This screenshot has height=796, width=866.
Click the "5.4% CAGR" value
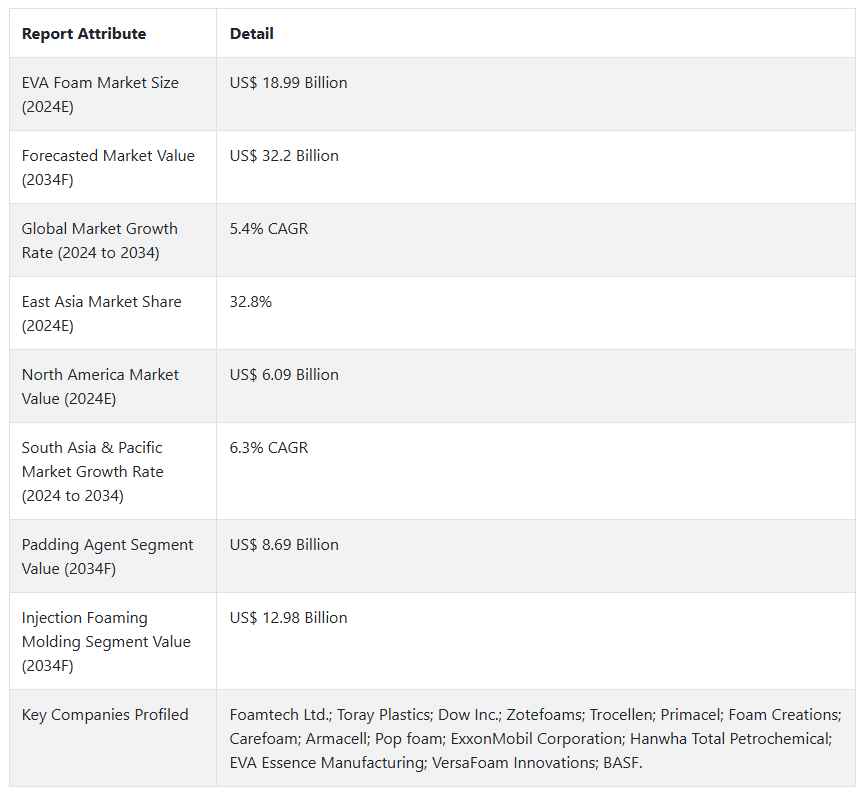pos(269,229)
